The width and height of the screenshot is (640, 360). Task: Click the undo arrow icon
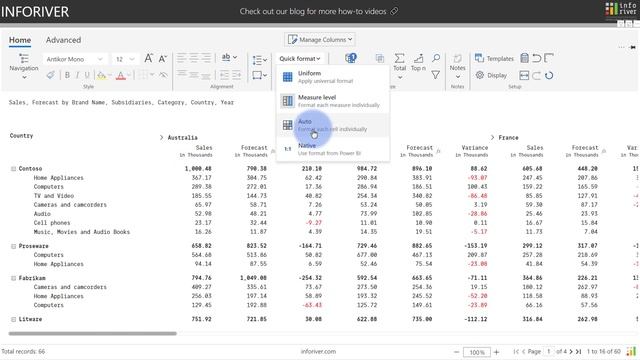point(537,58)
